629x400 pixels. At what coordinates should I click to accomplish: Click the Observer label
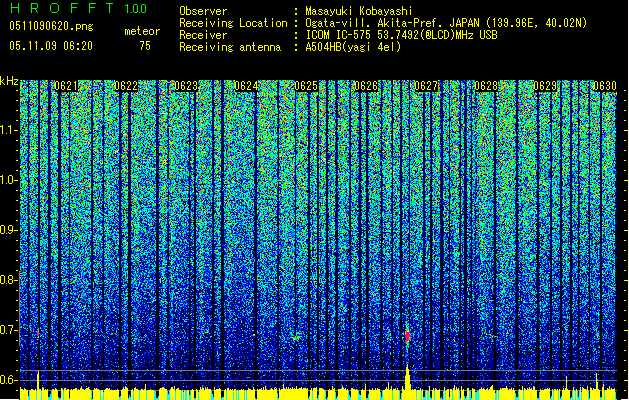pyautogui.click(x=203, y=11)
